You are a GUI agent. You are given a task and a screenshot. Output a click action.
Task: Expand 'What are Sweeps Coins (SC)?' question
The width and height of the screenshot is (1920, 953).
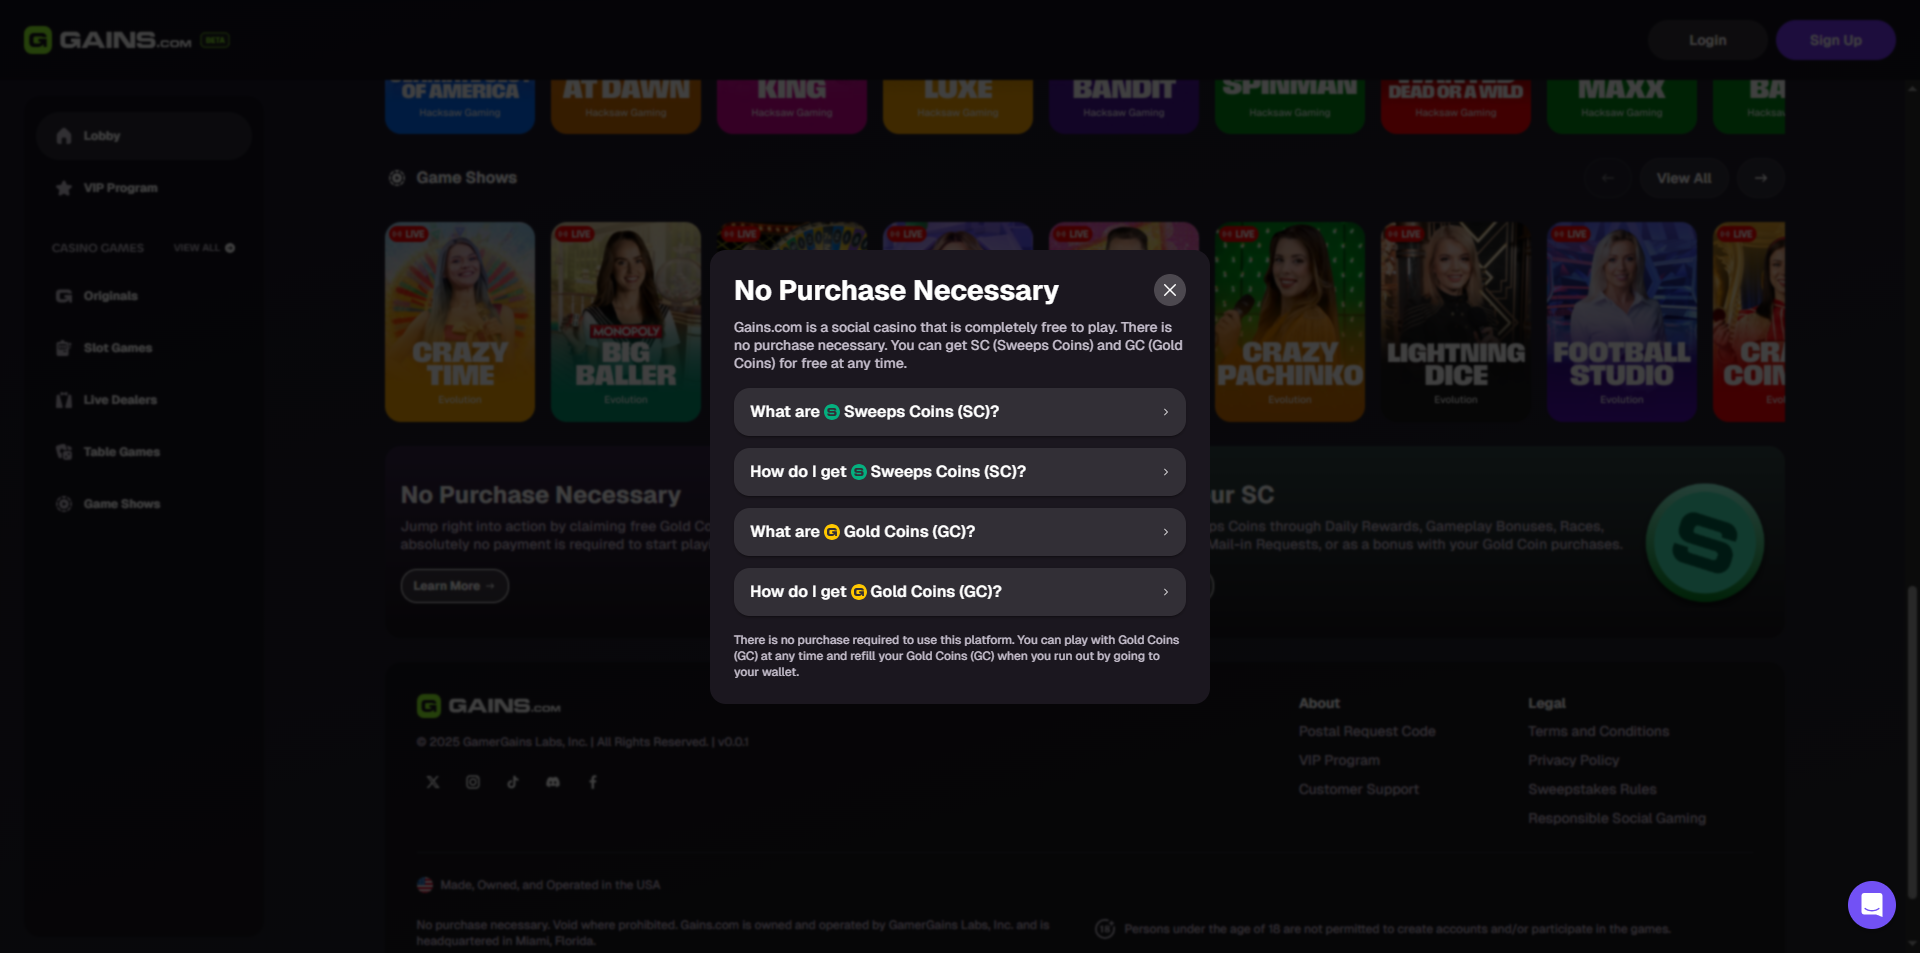(x=959, y=412)
